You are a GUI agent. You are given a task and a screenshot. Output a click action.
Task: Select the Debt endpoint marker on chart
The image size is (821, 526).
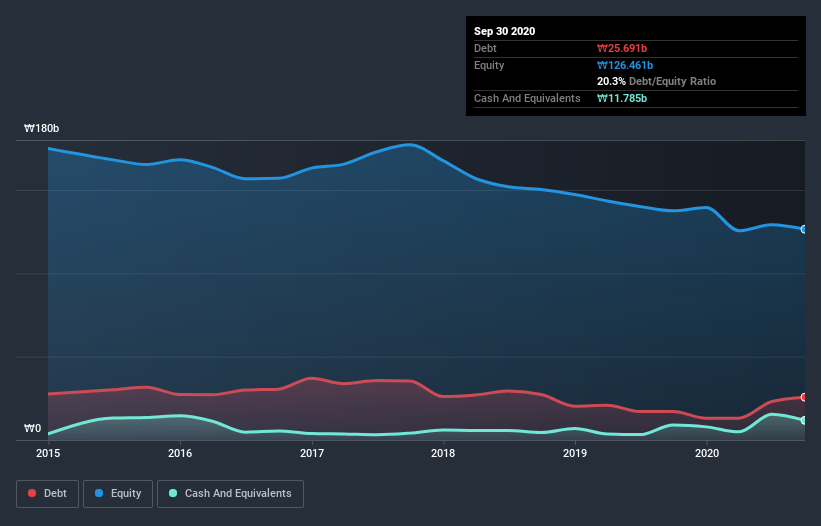click(804, 397)
